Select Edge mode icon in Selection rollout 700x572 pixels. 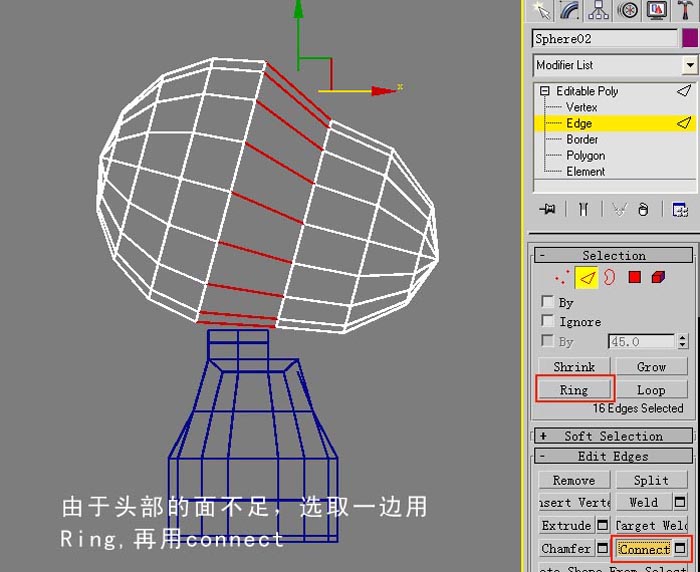coord(586,278)
